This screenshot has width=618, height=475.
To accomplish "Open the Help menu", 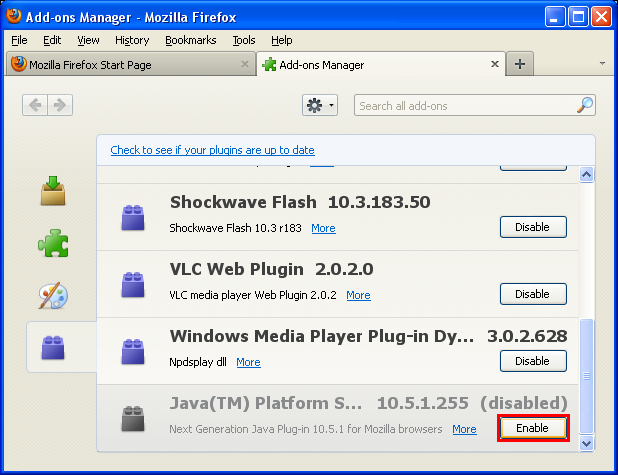I will click(x=282, y=40).
